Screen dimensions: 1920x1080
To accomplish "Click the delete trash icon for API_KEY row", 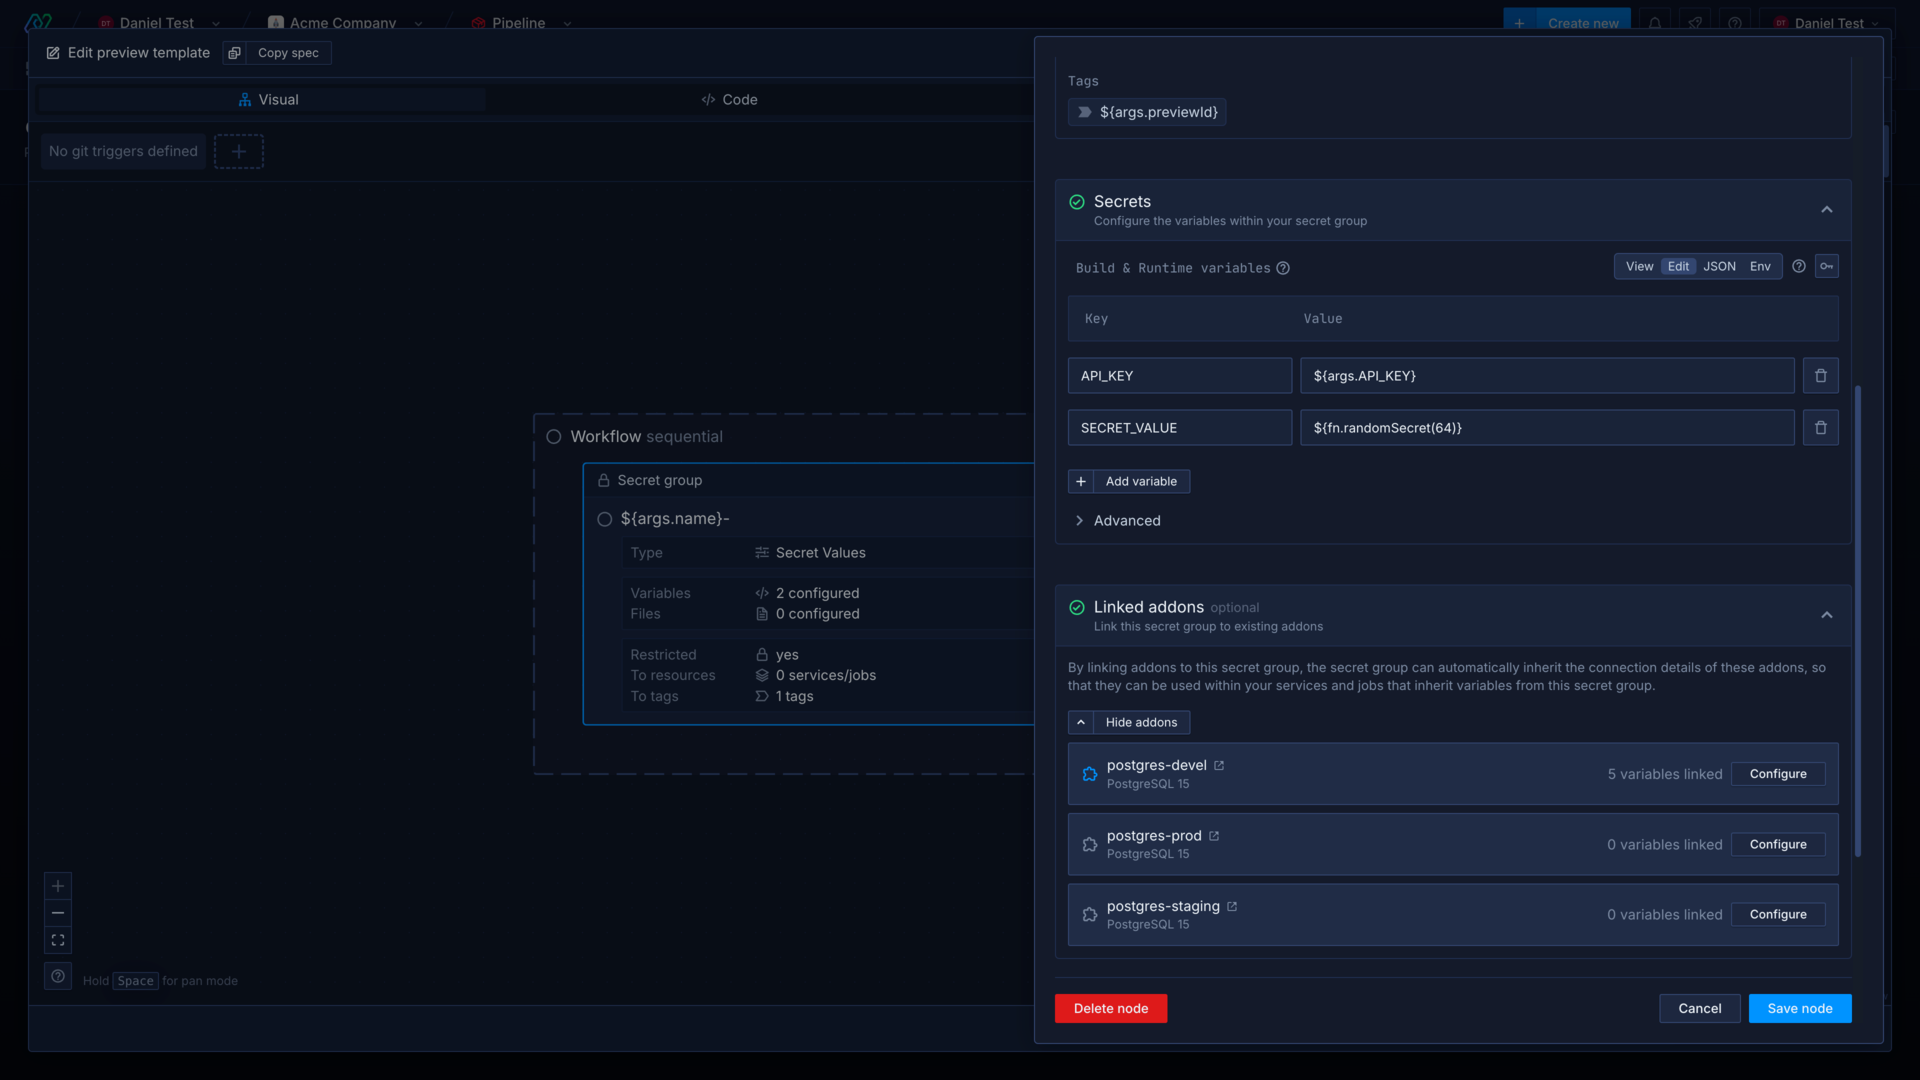I will click(1821, 376).
